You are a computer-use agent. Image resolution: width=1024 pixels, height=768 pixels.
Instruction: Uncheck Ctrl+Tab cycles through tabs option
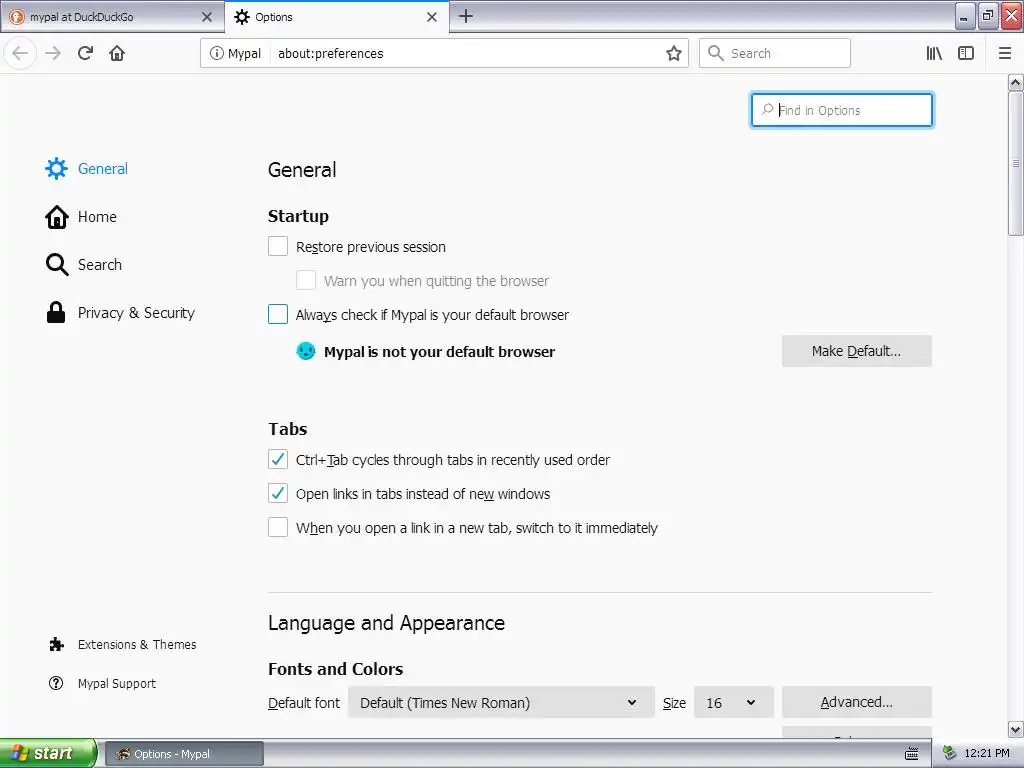[278, 459]
